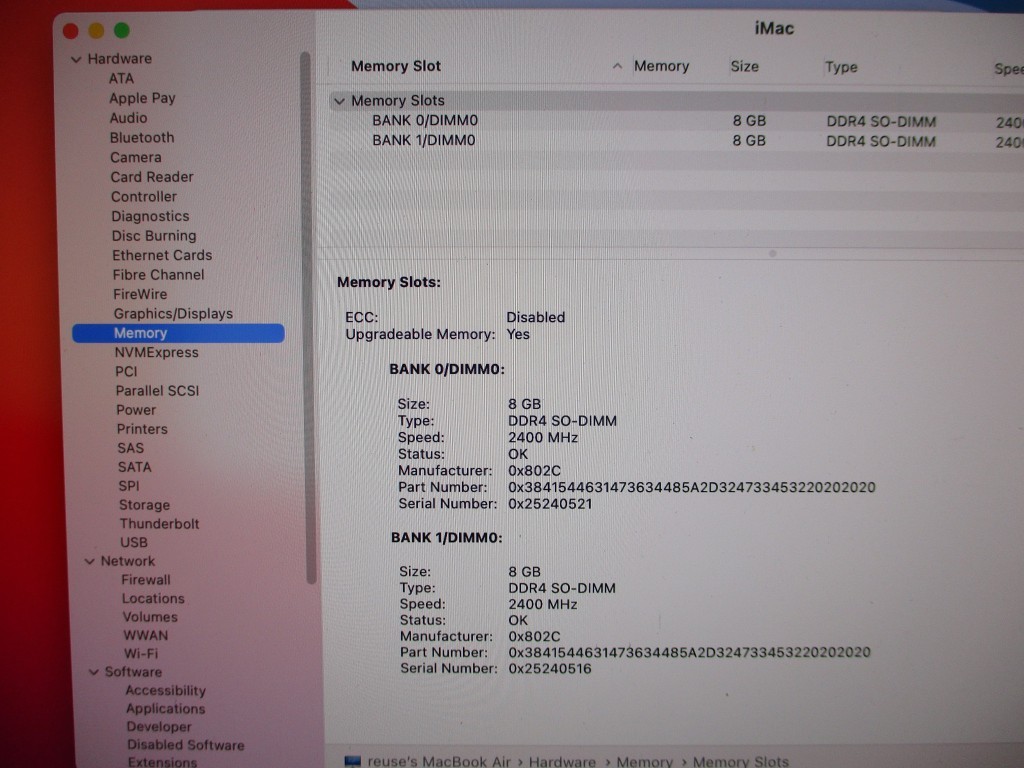
Task: Select SAS in sidebar
Action: [131, 448]
